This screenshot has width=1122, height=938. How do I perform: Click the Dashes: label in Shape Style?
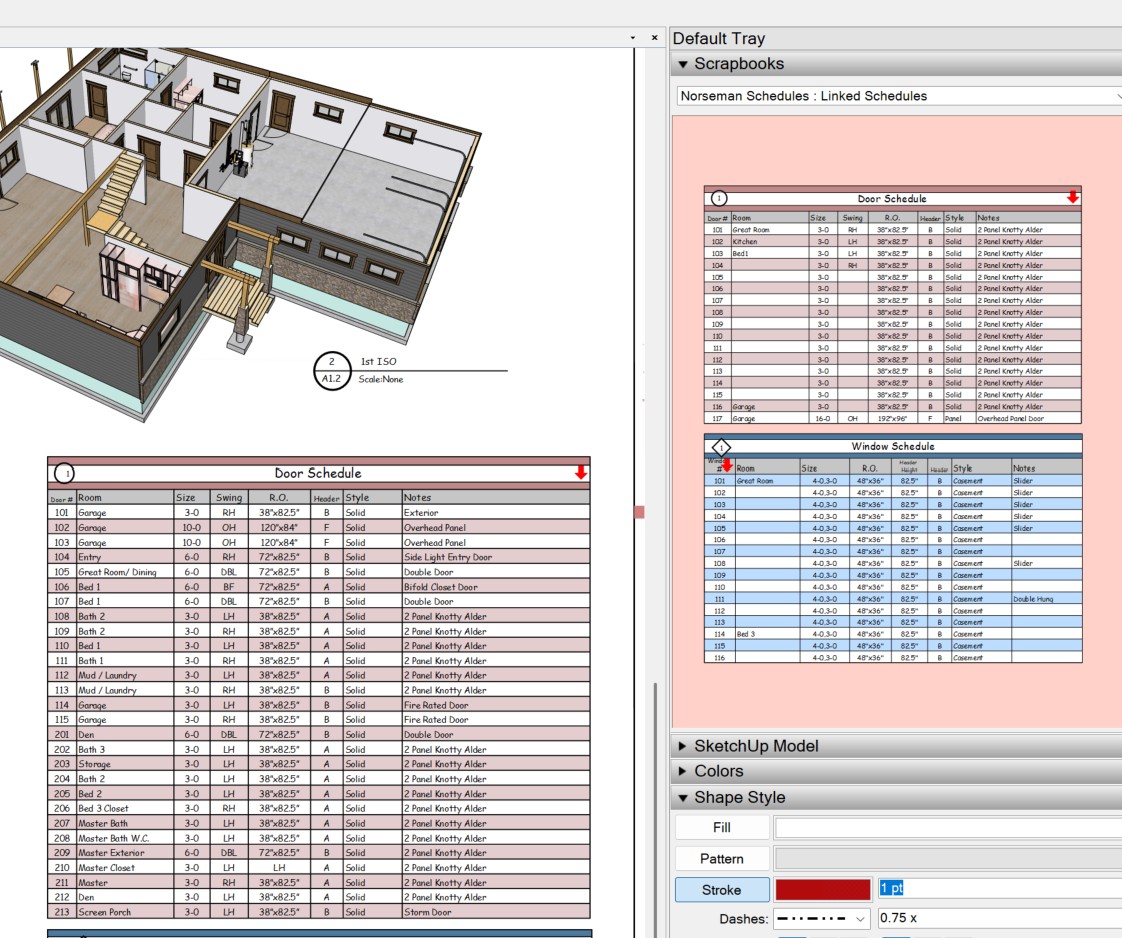click(x=743, y=919)
